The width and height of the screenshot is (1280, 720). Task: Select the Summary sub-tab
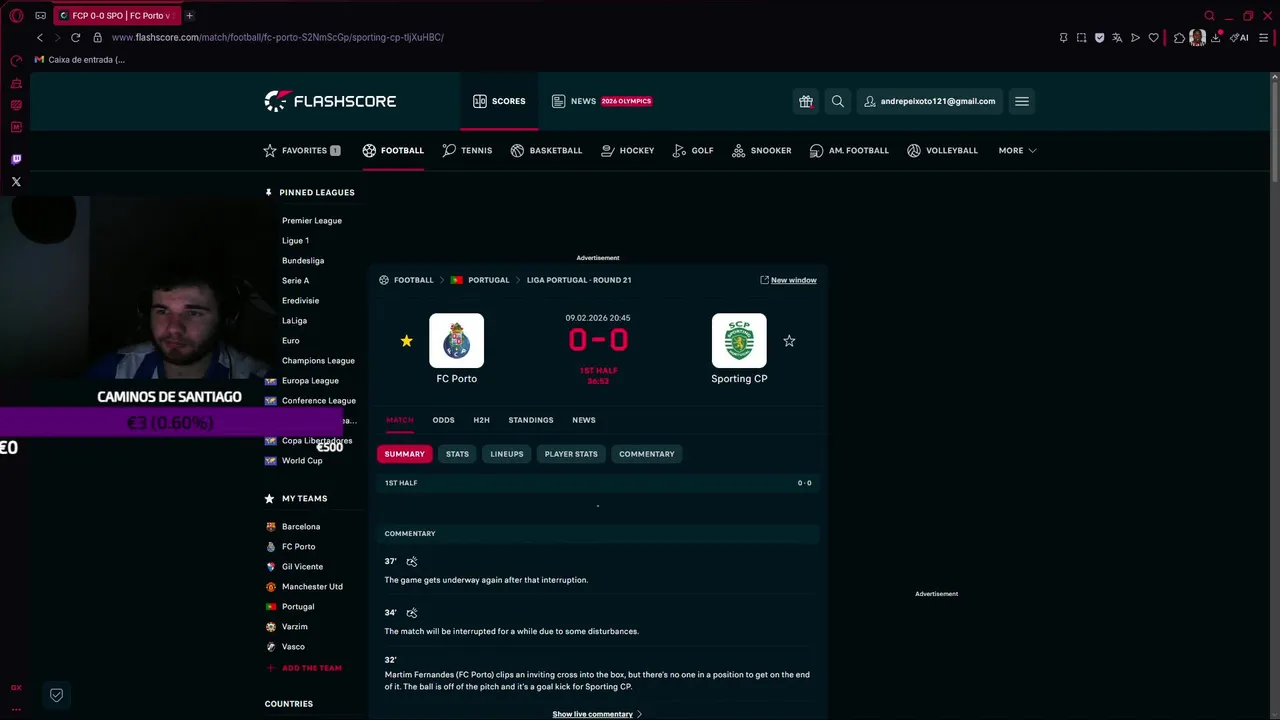click(404, 454)
